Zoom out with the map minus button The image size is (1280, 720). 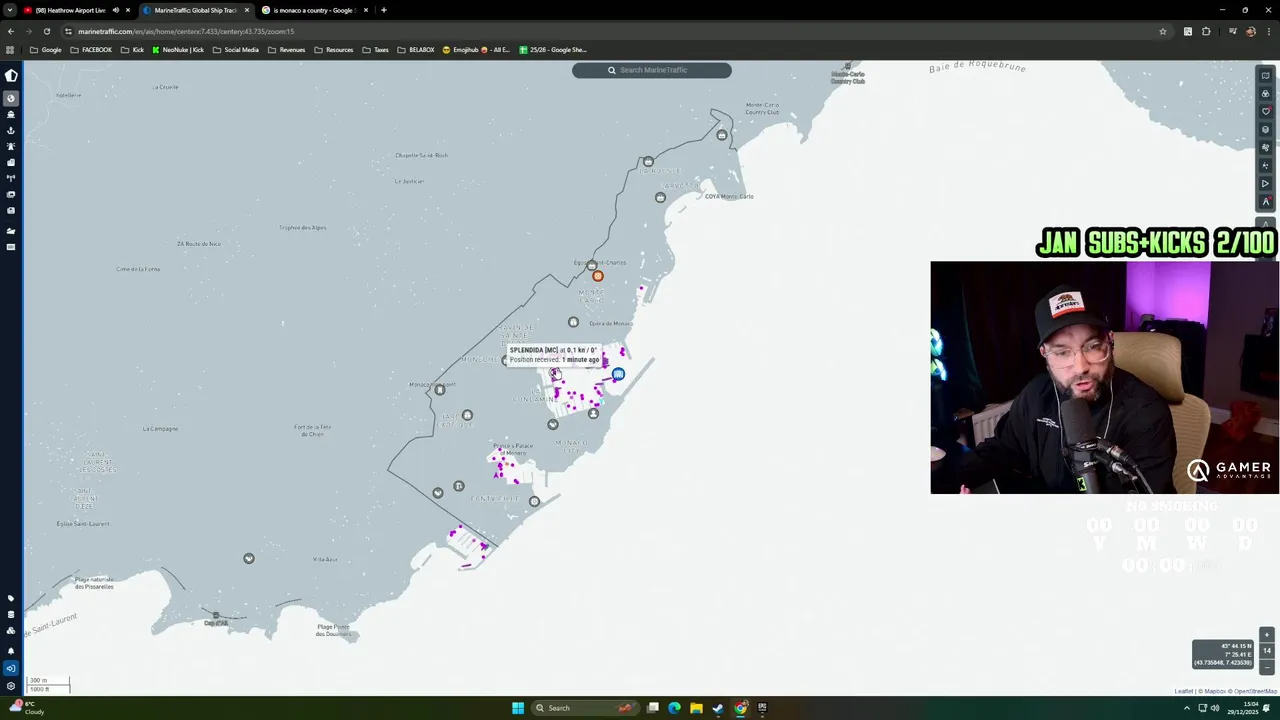(1267, 667)
